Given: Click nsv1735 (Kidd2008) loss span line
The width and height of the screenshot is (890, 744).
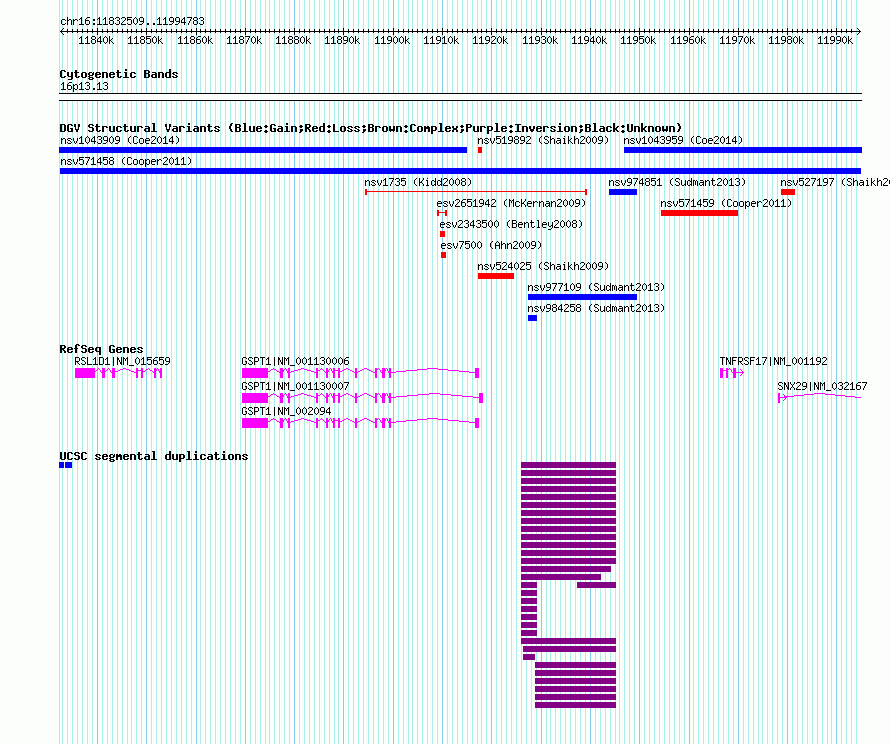Looking at the screenshot, I should [476, 192].
